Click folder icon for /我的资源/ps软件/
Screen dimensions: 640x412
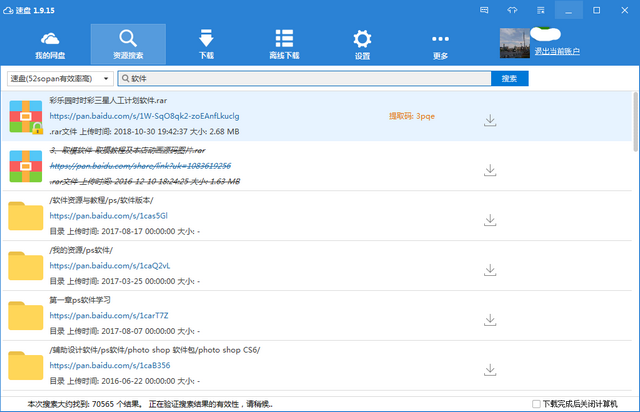click(x=26, y=266)
